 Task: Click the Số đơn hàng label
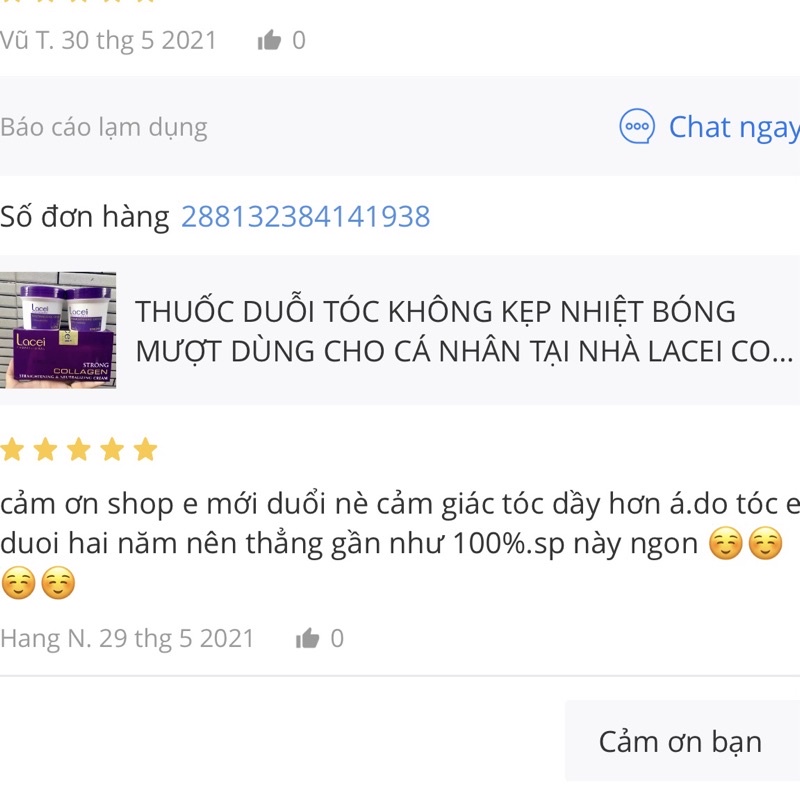pyautogui.click(x=85, y=216)
